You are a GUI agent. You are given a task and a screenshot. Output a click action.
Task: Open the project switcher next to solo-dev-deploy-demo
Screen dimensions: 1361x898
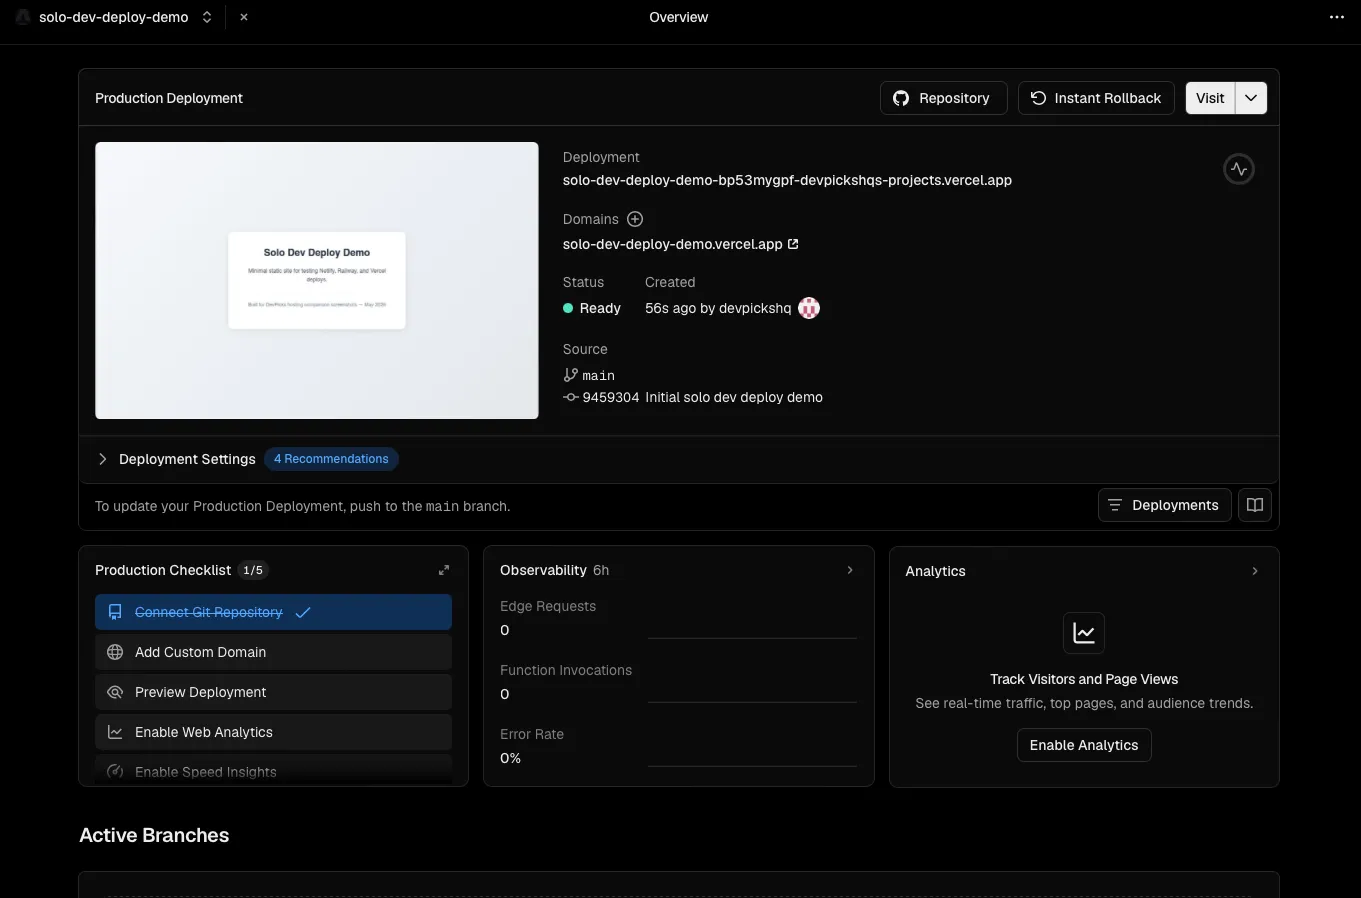click(207, 17)
